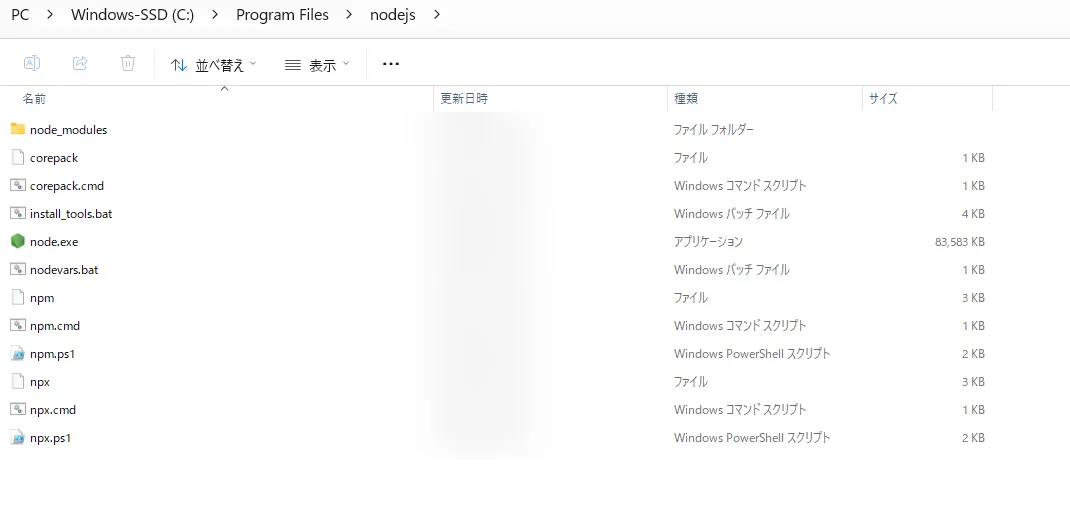Select the node_modules folder icon
Viewport: 1070px width, 517px height.
(x=17, y=130)
